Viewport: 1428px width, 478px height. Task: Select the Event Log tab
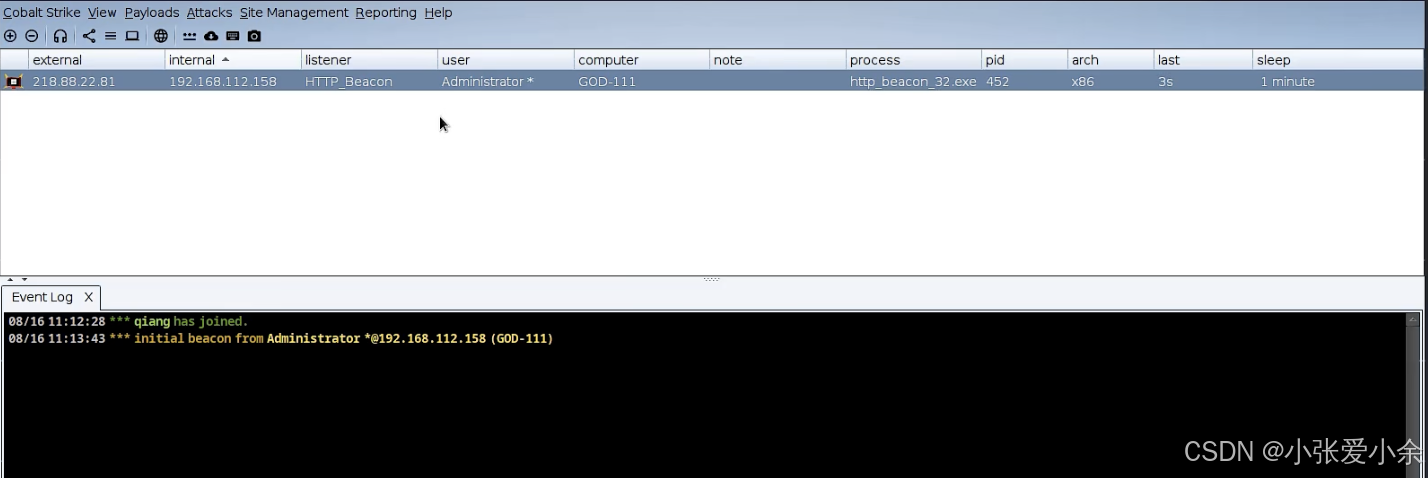pyautogui.click(x=51, y=297)
